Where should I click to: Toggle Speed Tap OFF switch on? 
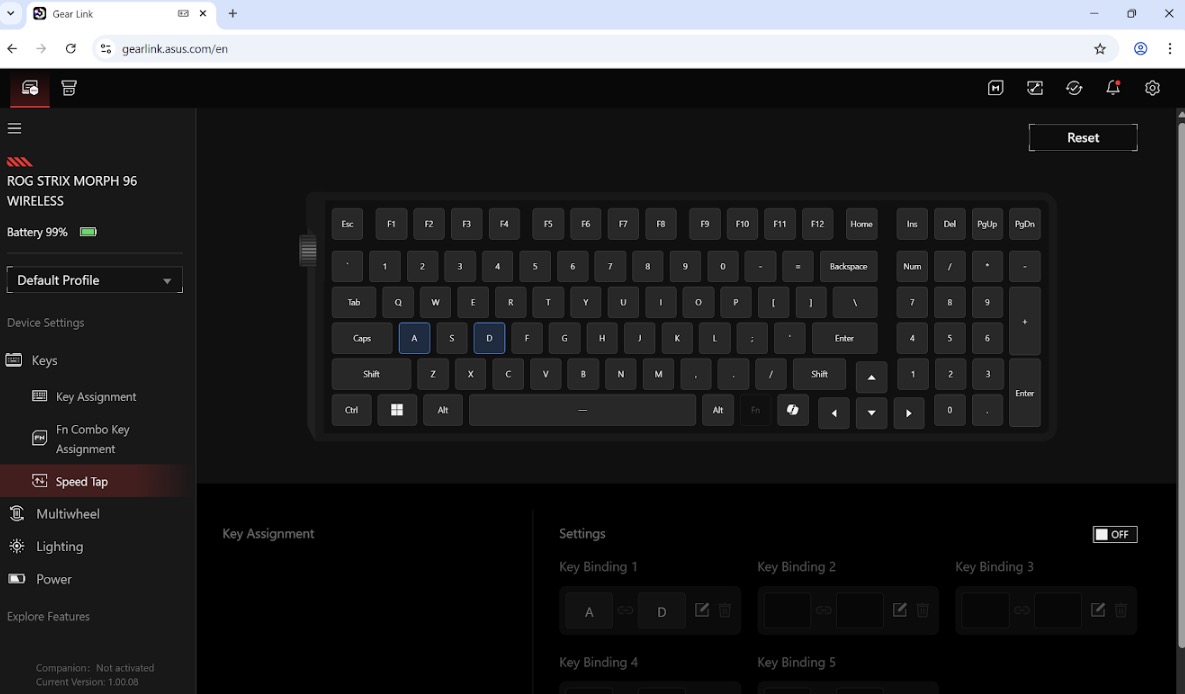click(1115, 534)
